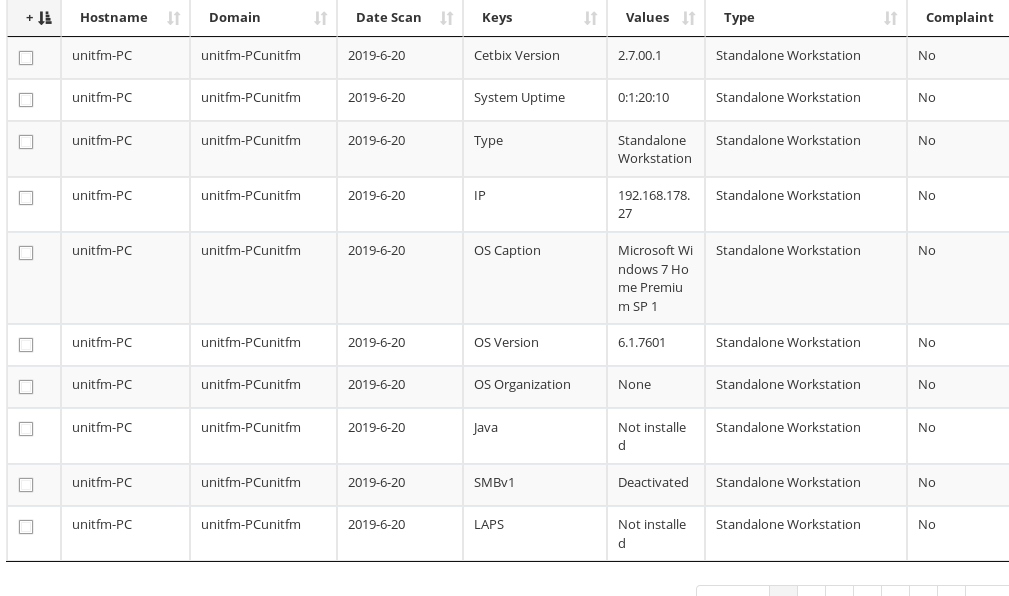Click the highlighted pagination page button
Viewport: 1009px width, 596px height.
(783, 591)
